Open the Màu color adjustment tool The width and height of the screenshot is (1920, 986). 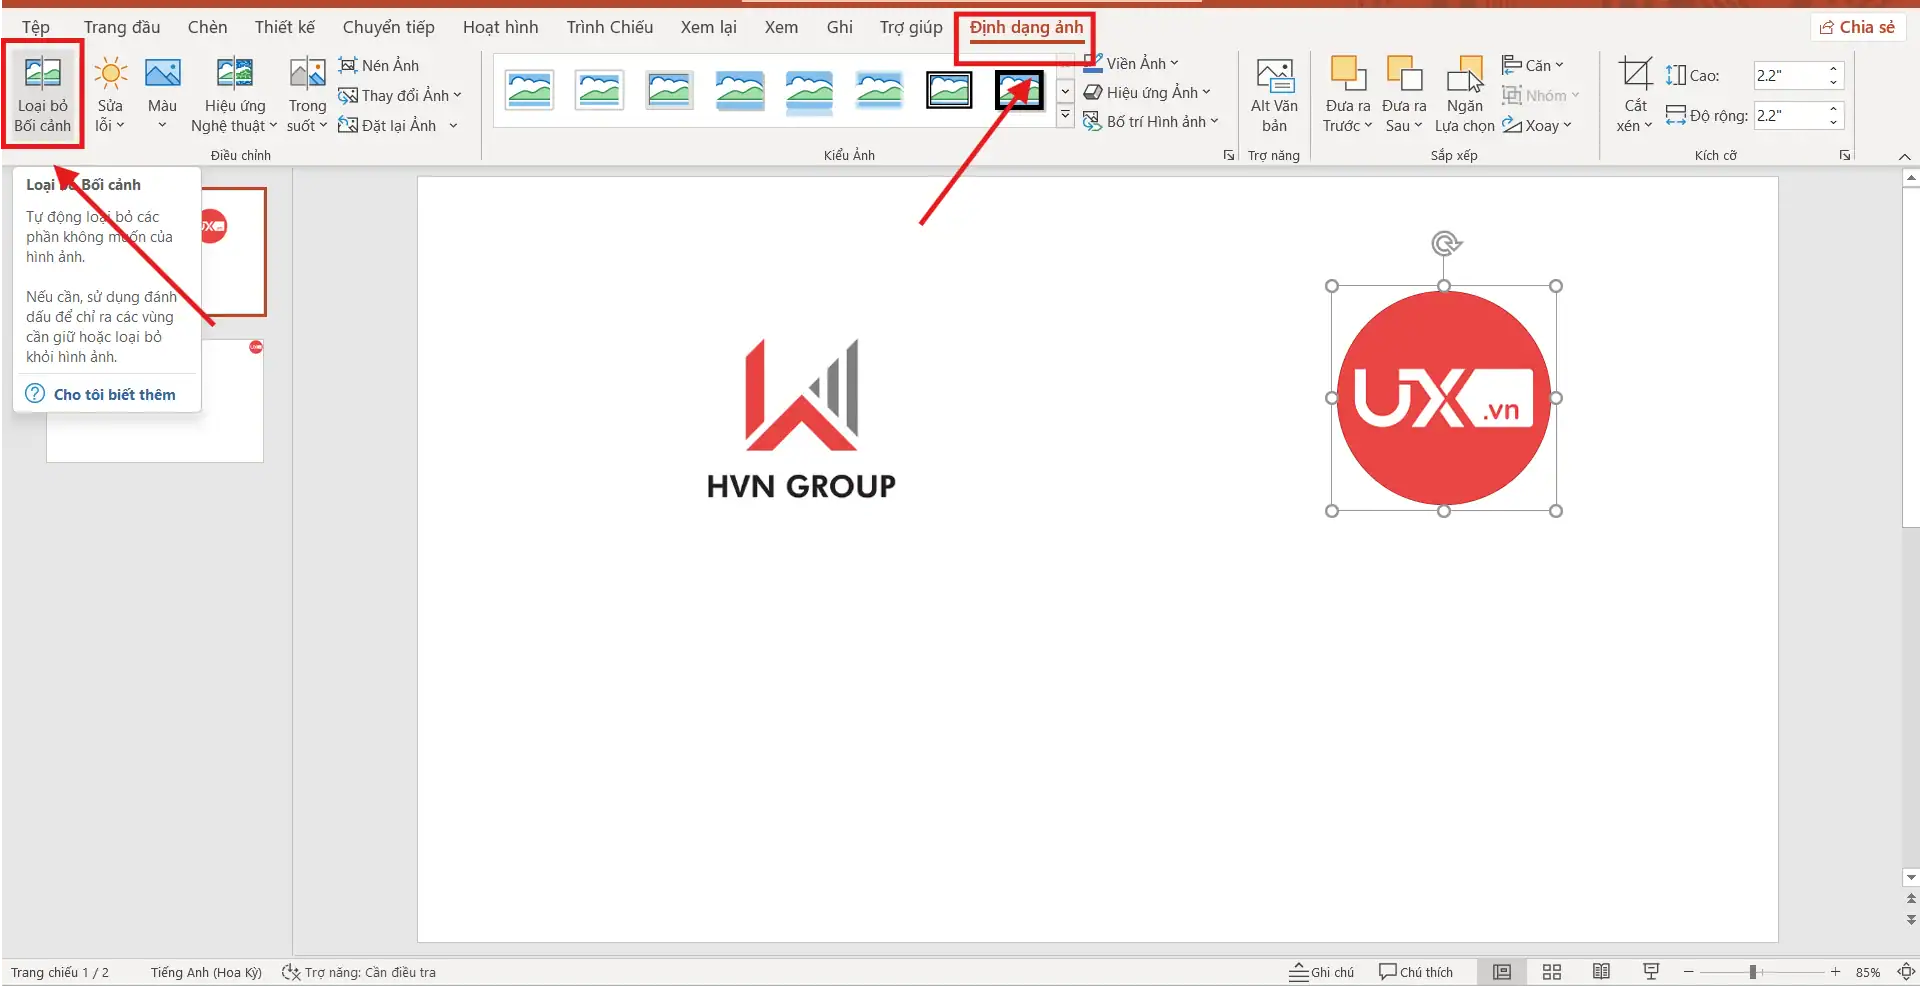point(162,95)
